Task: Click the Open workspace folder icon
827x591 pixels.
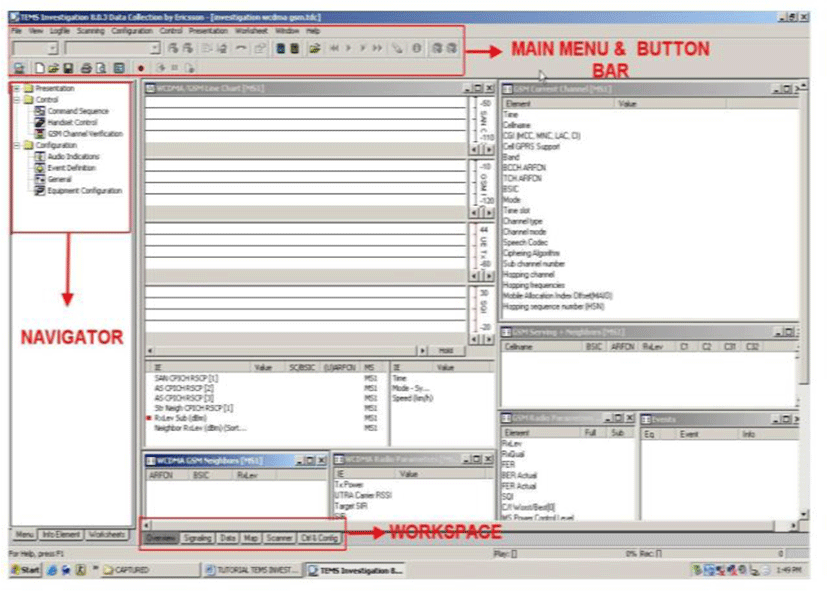Action: (53, 68)
